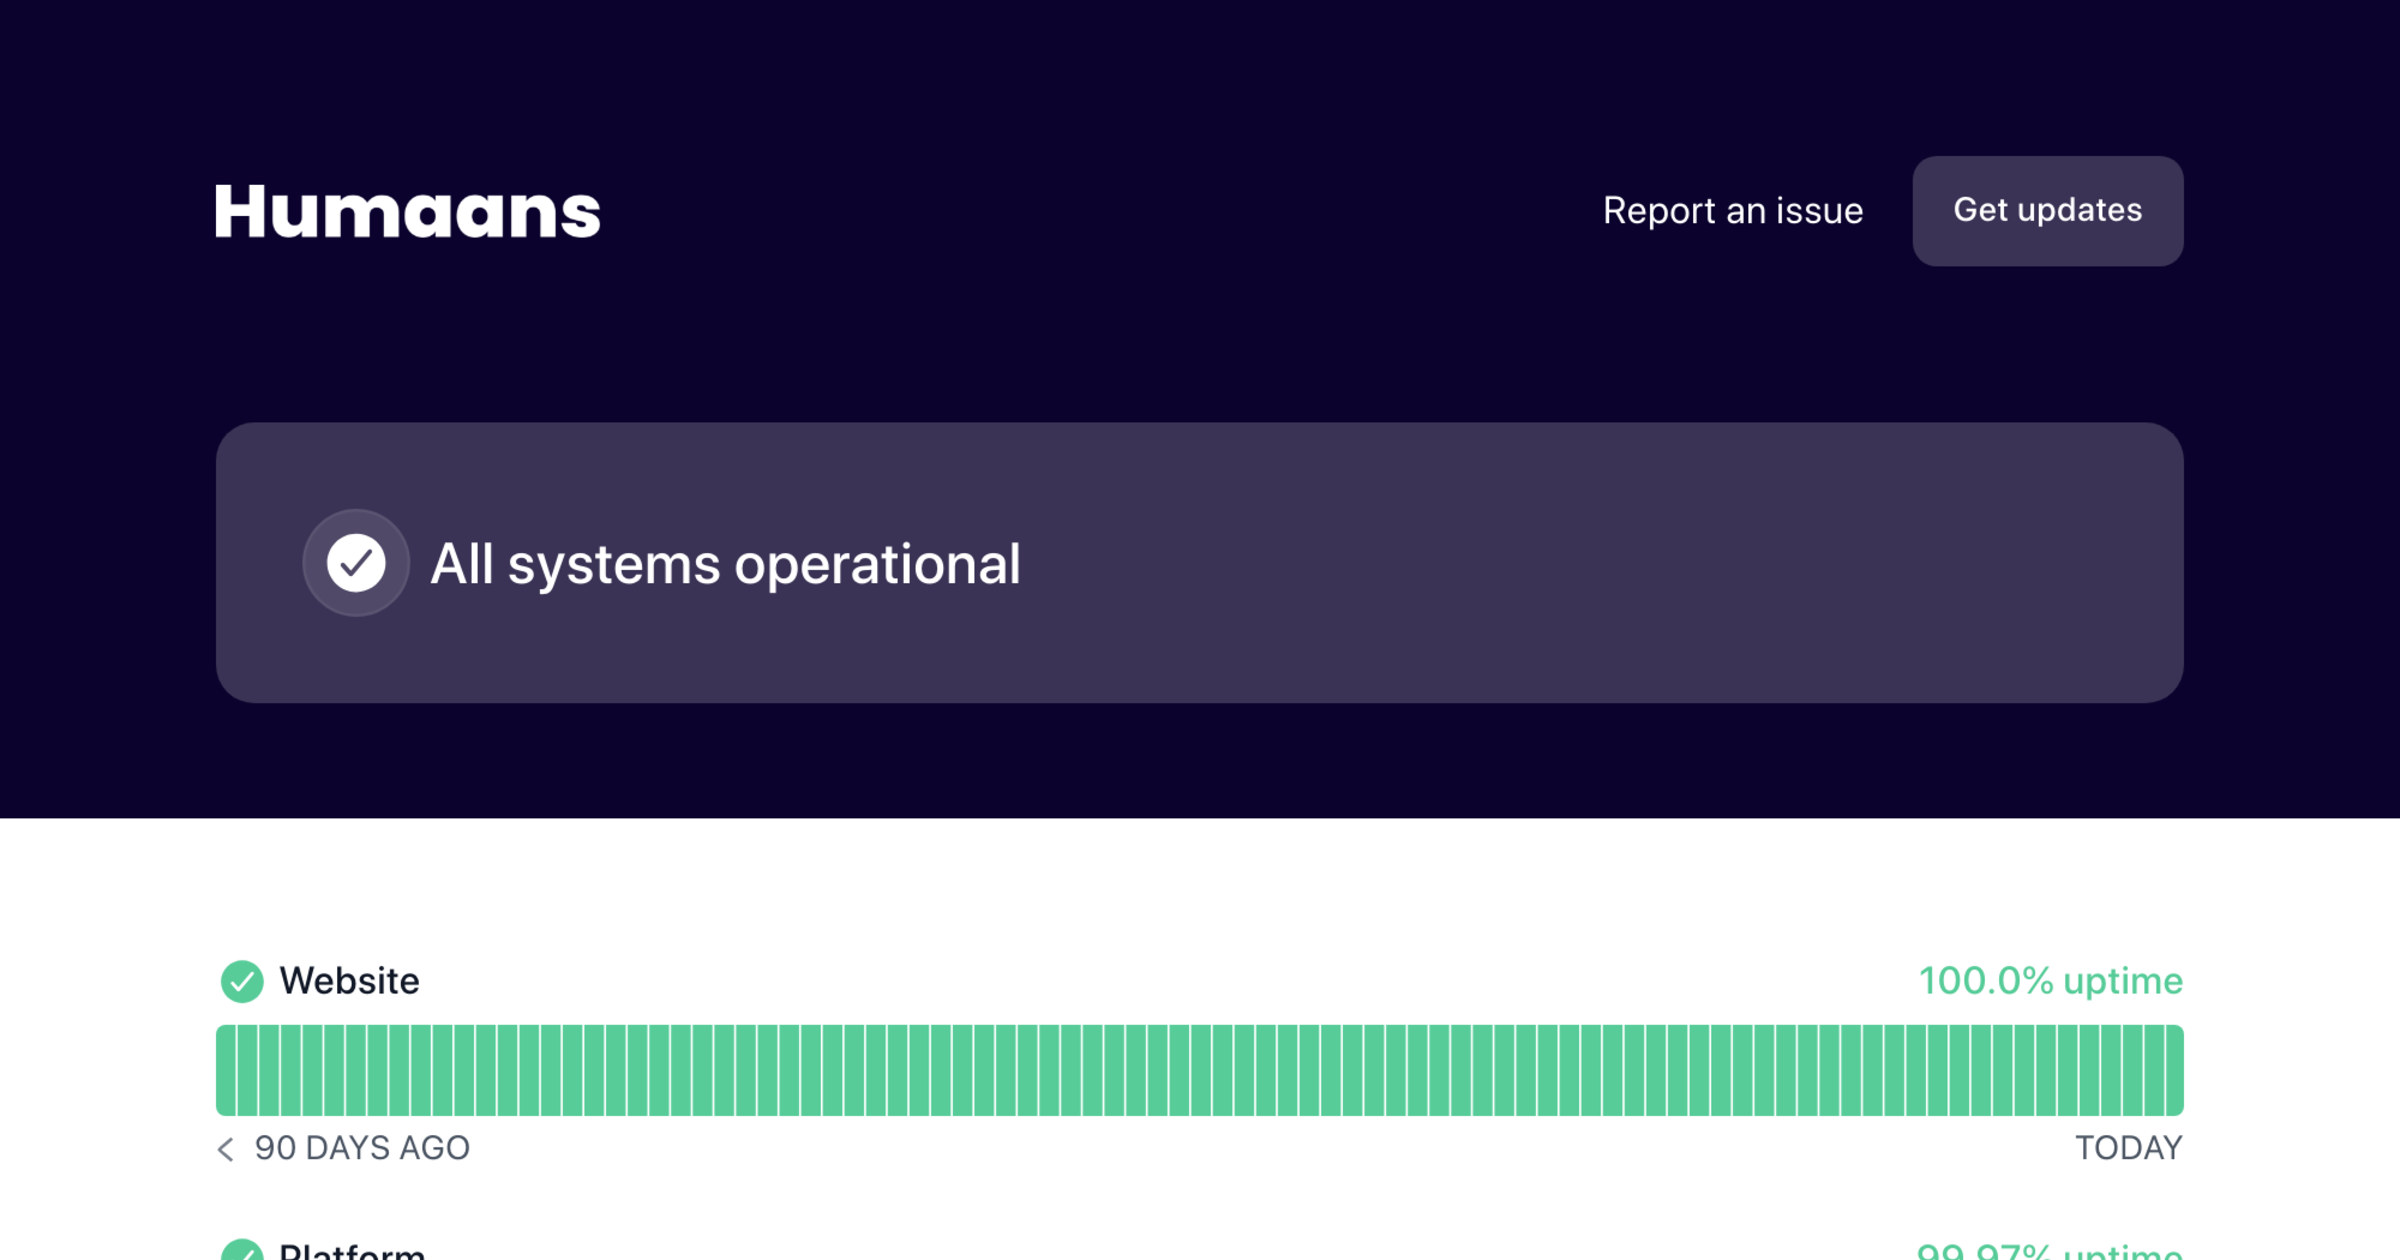This screenshot has height=1260, width=2400.
Task: Open the Report an issue page
Action: click(1733, 211)
